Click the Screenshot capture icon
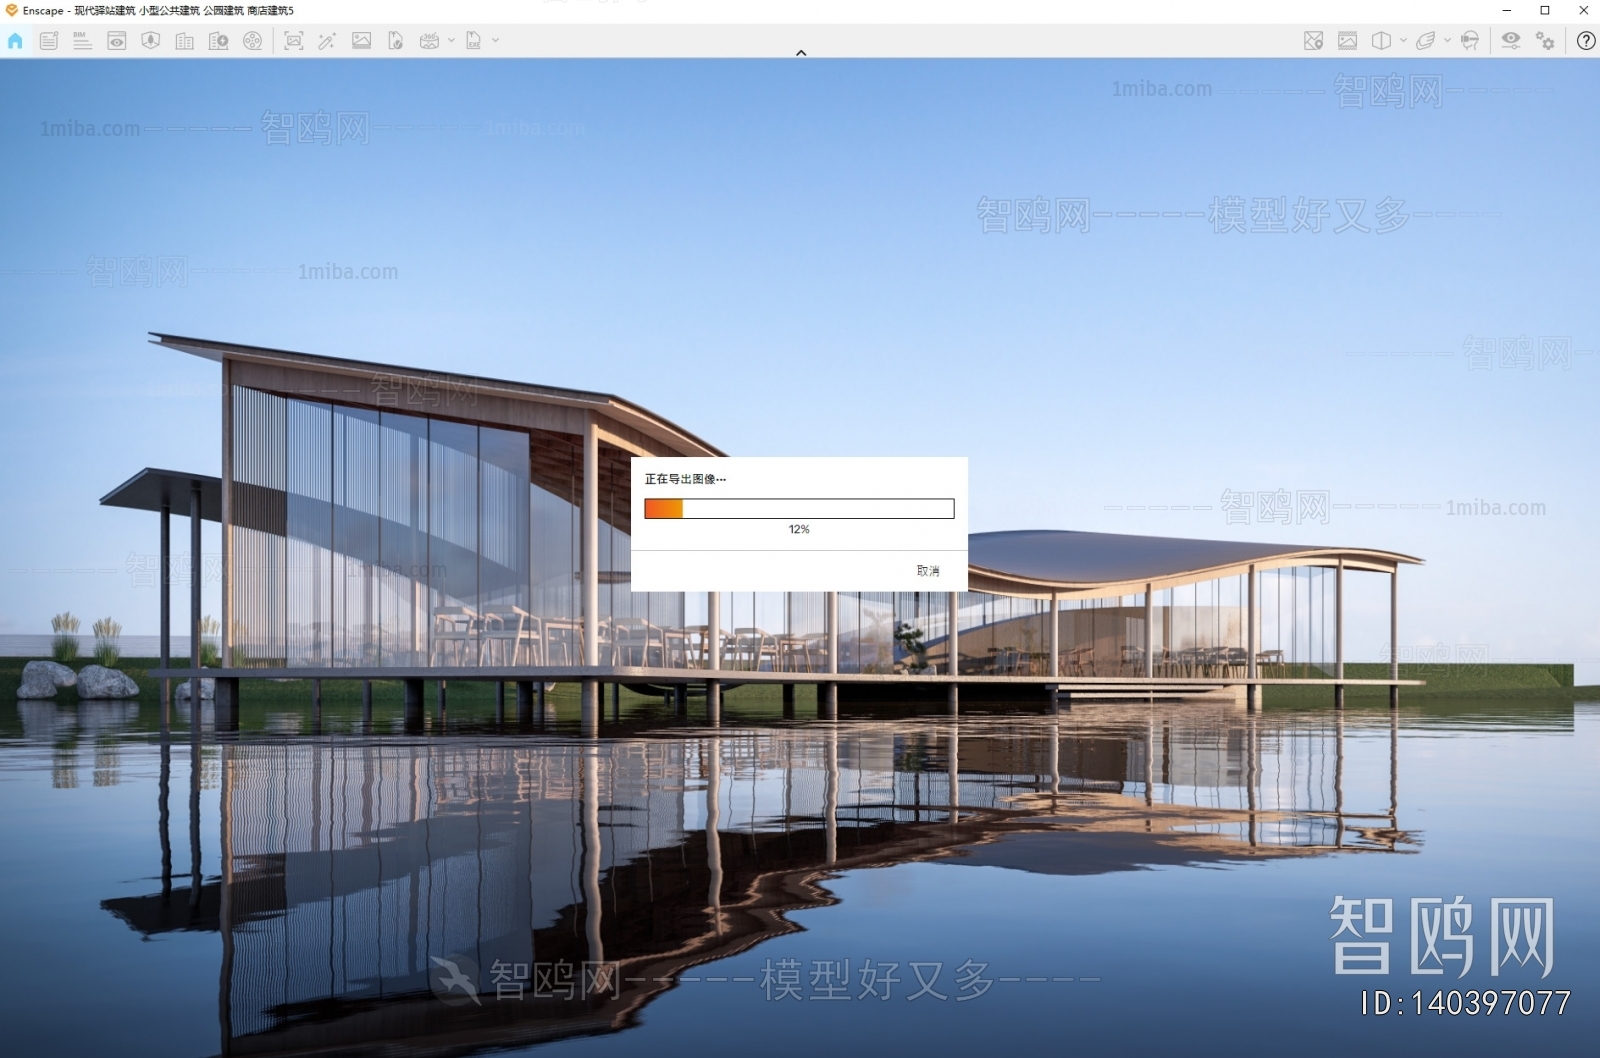 tap(293, 41)
